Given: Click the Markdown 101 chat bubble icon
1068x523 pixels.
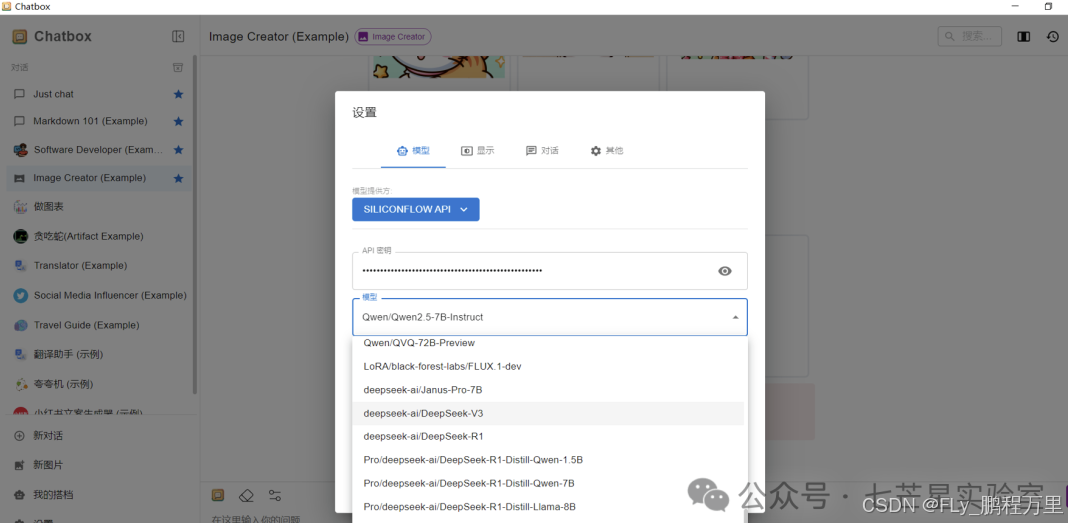Looking at the screenshot, I should tap(20, 121).
